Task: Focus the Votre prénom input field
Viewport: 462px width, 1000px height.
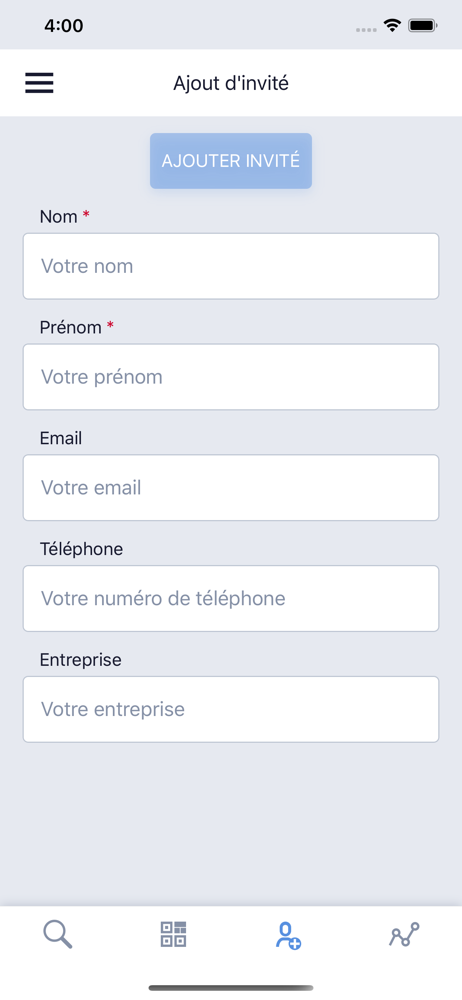Action: (x=231, y=377)
